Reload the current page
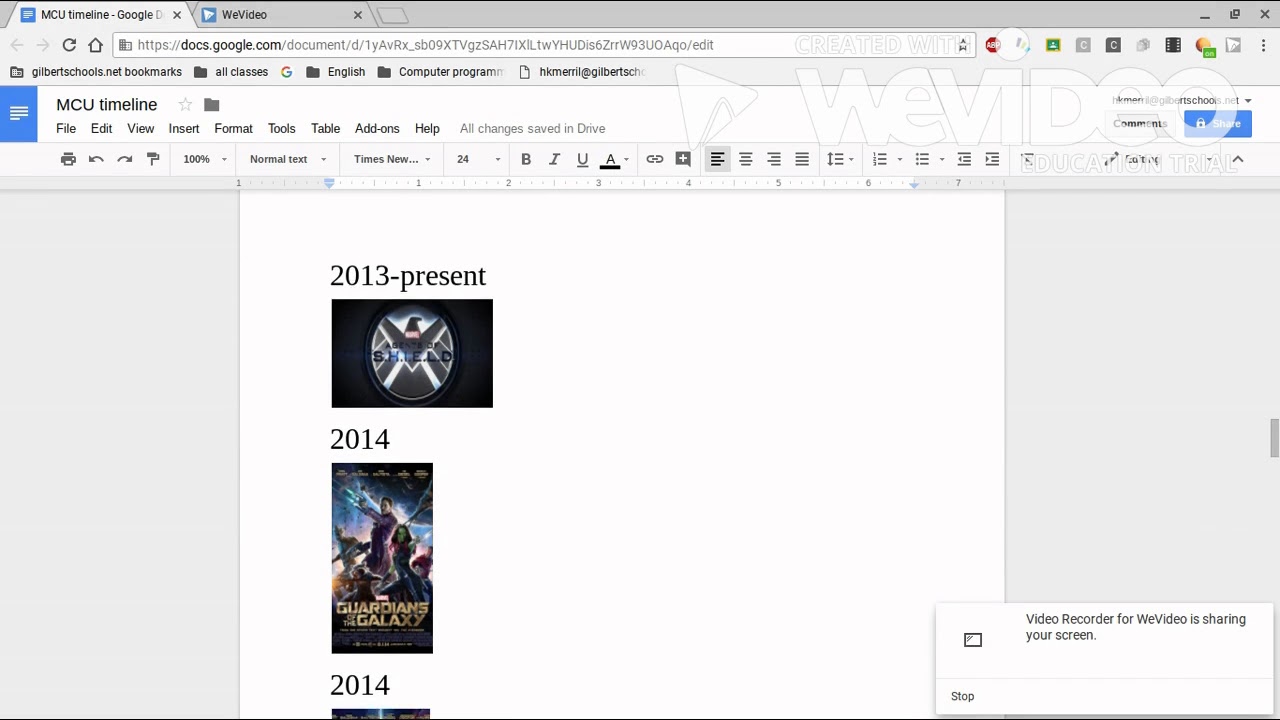The height and width of the screenshot is (720, 1280). click(69, 45)
